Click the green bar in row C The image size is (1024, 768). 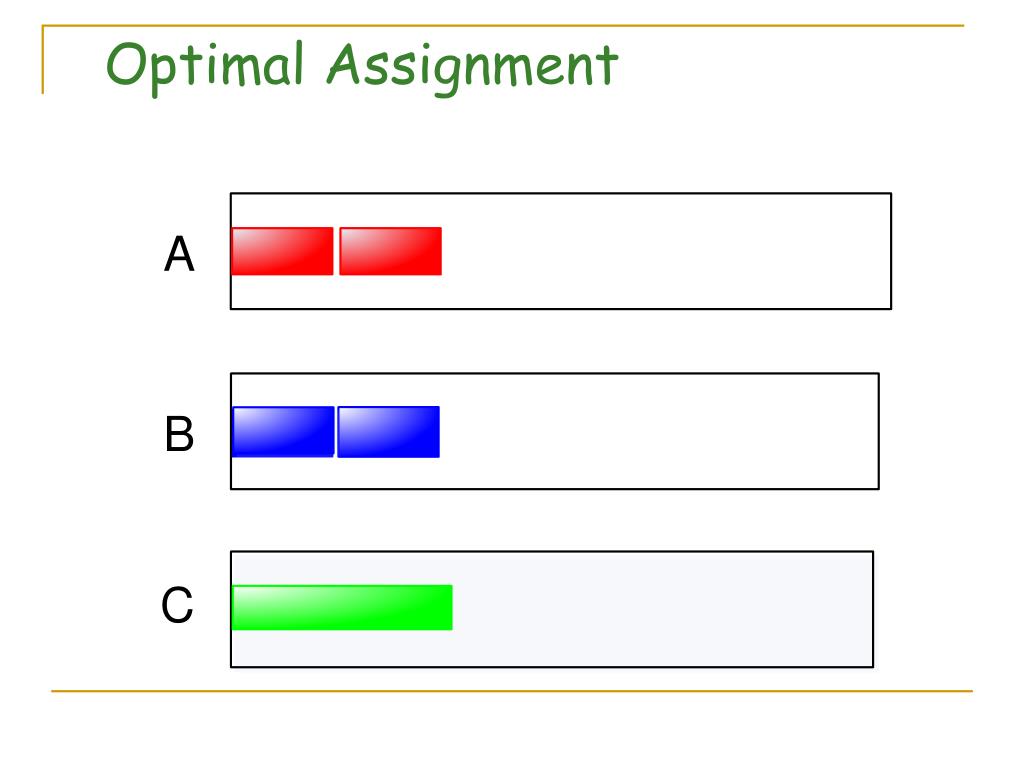click(x=342, y=607)
